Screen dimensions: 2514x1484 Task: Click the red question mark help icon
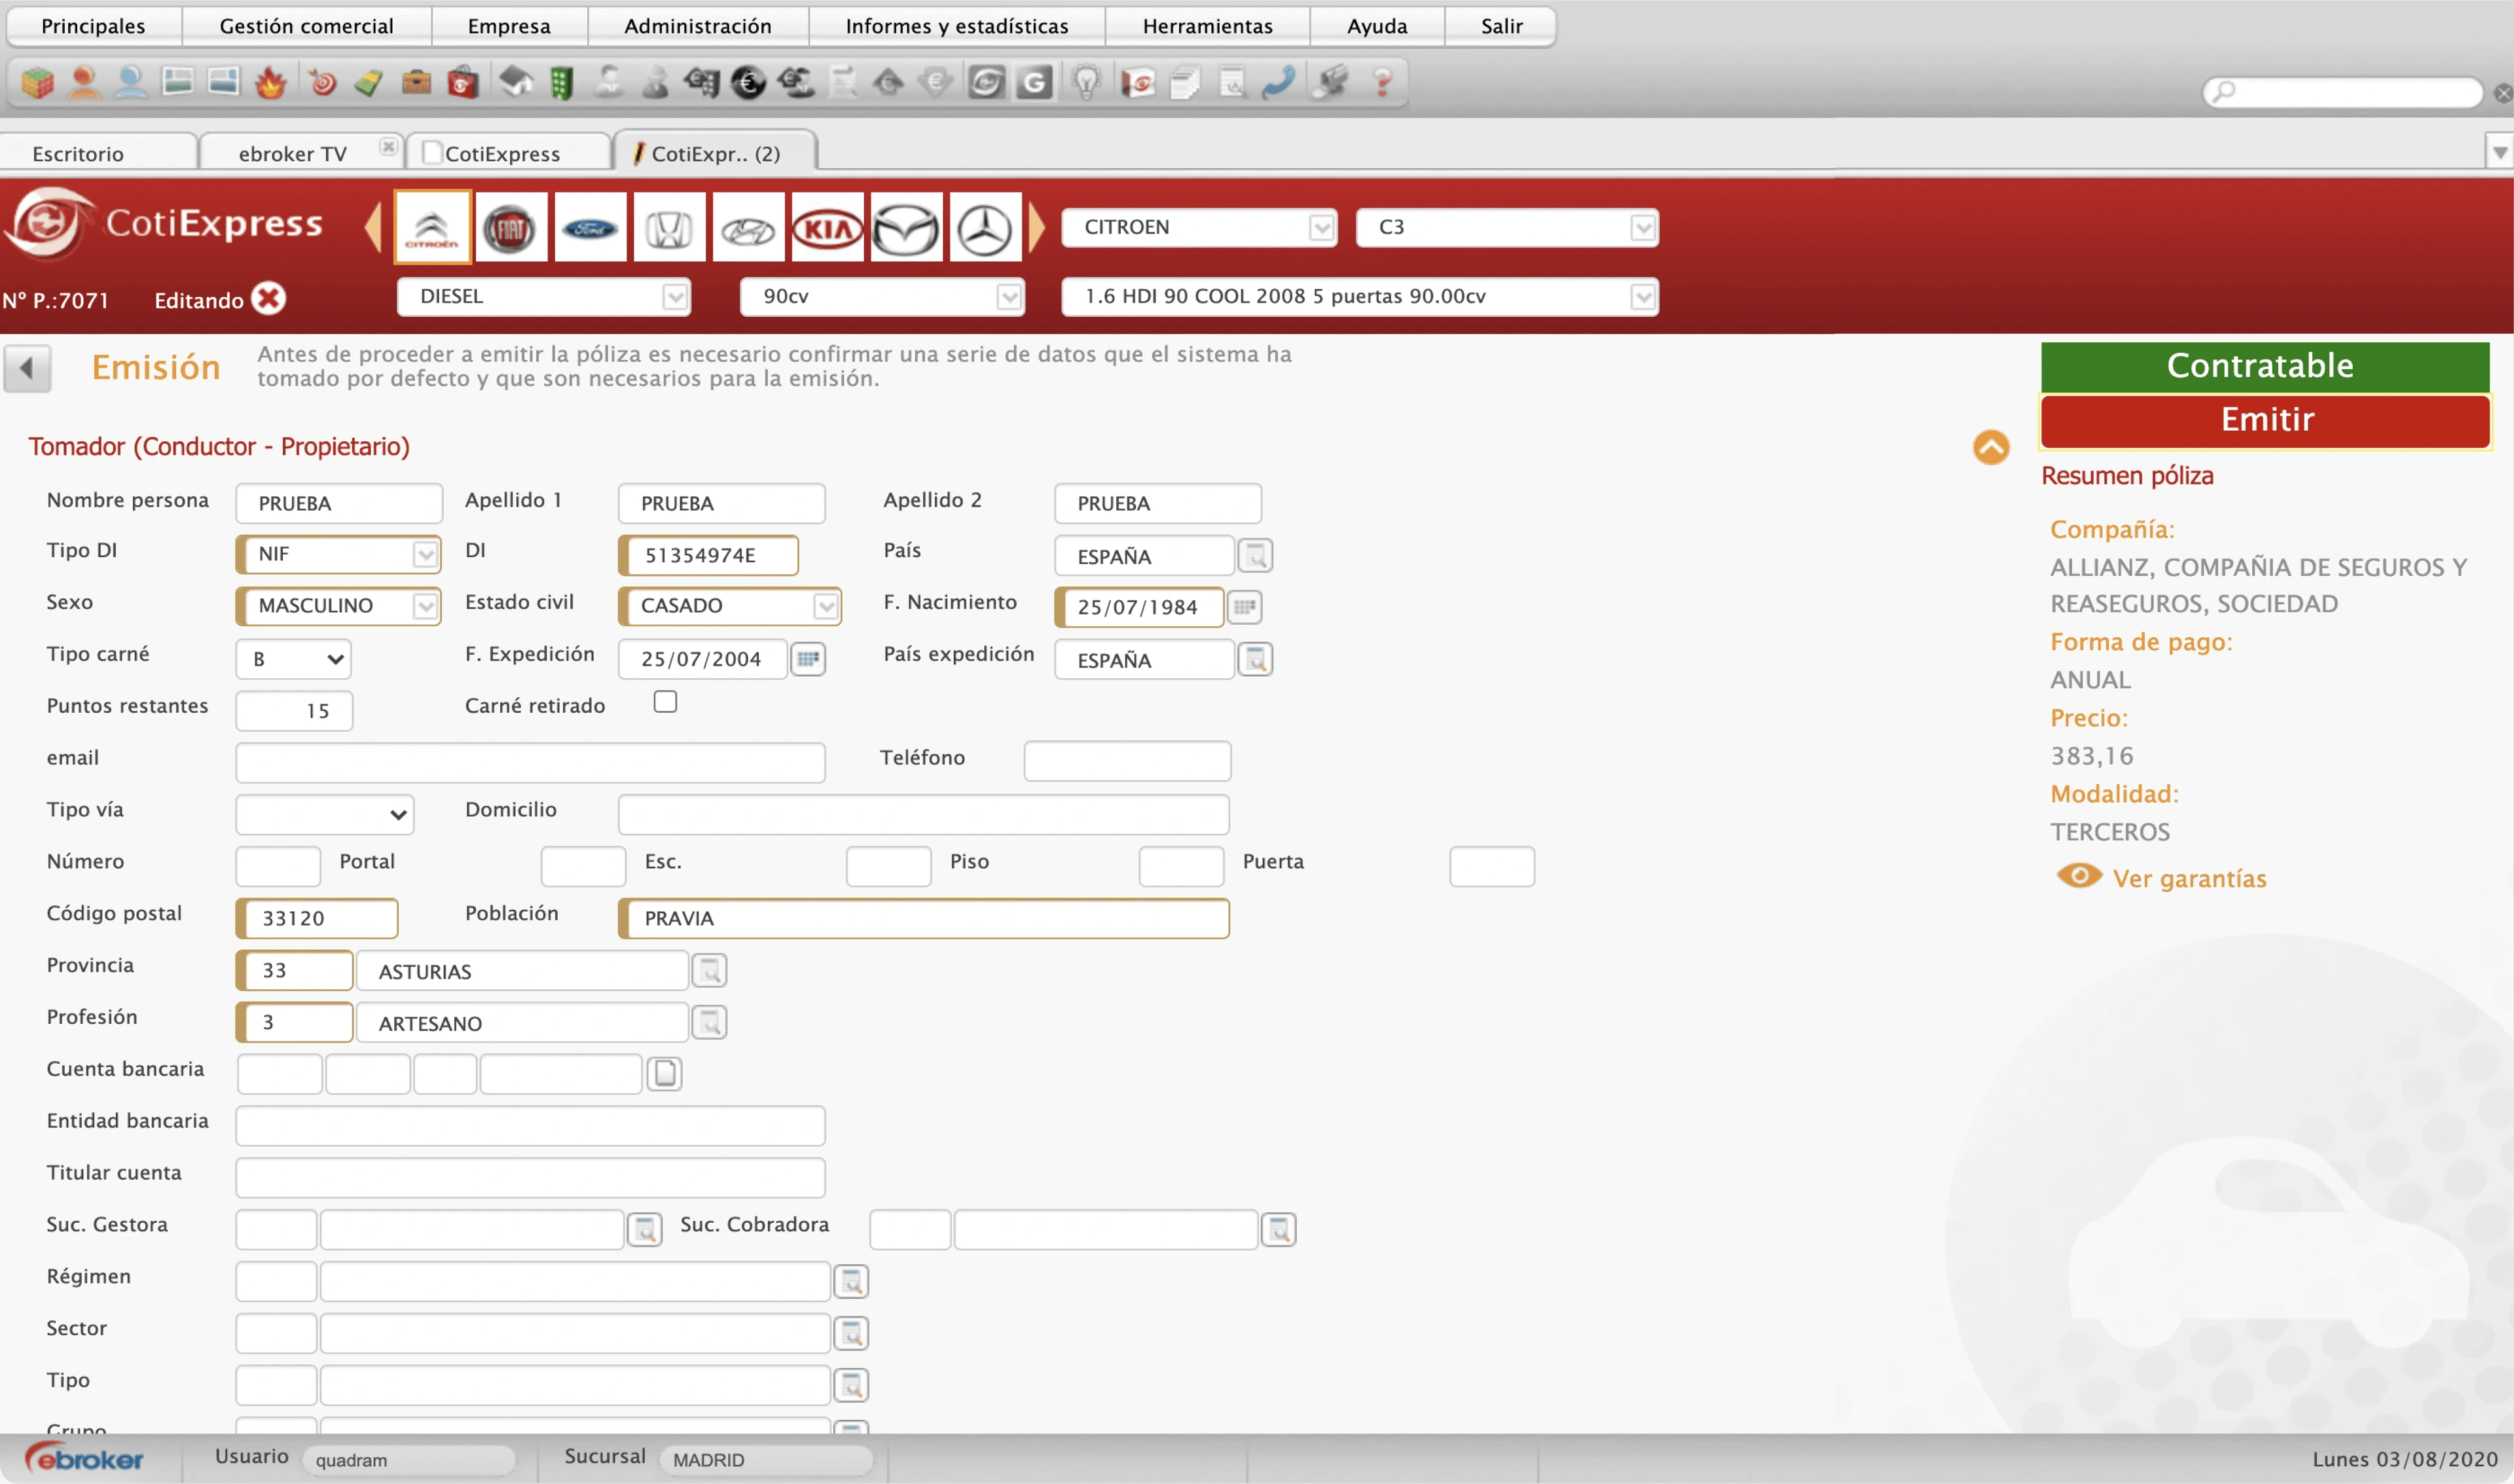pyautogui.click(x=1383, y=82)
